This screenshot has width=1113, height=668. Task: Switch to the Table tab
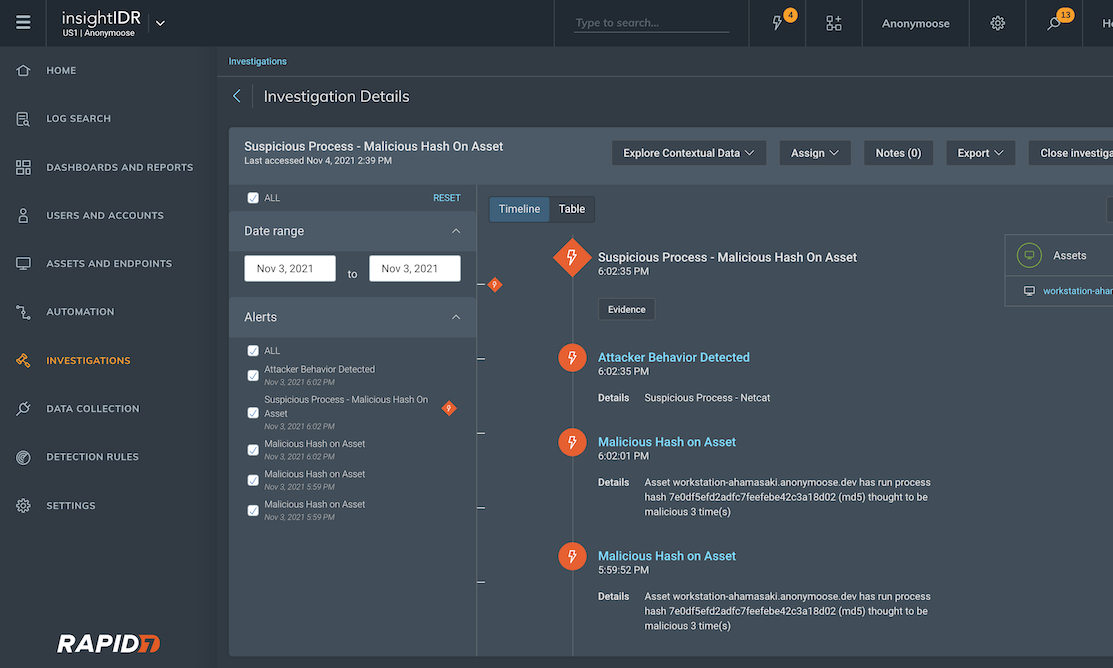pos(572,209)
